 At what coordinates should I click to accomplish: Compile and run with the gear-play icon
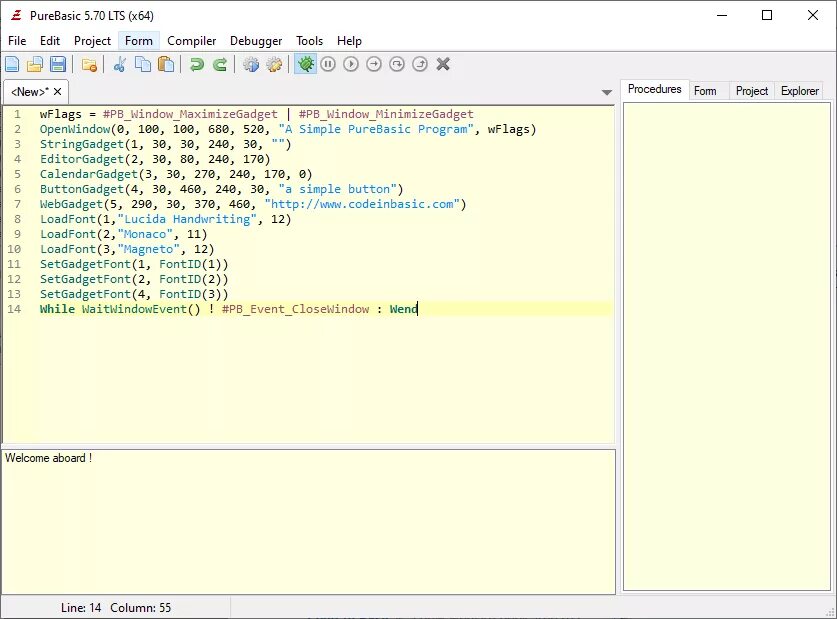pos(251,65)
